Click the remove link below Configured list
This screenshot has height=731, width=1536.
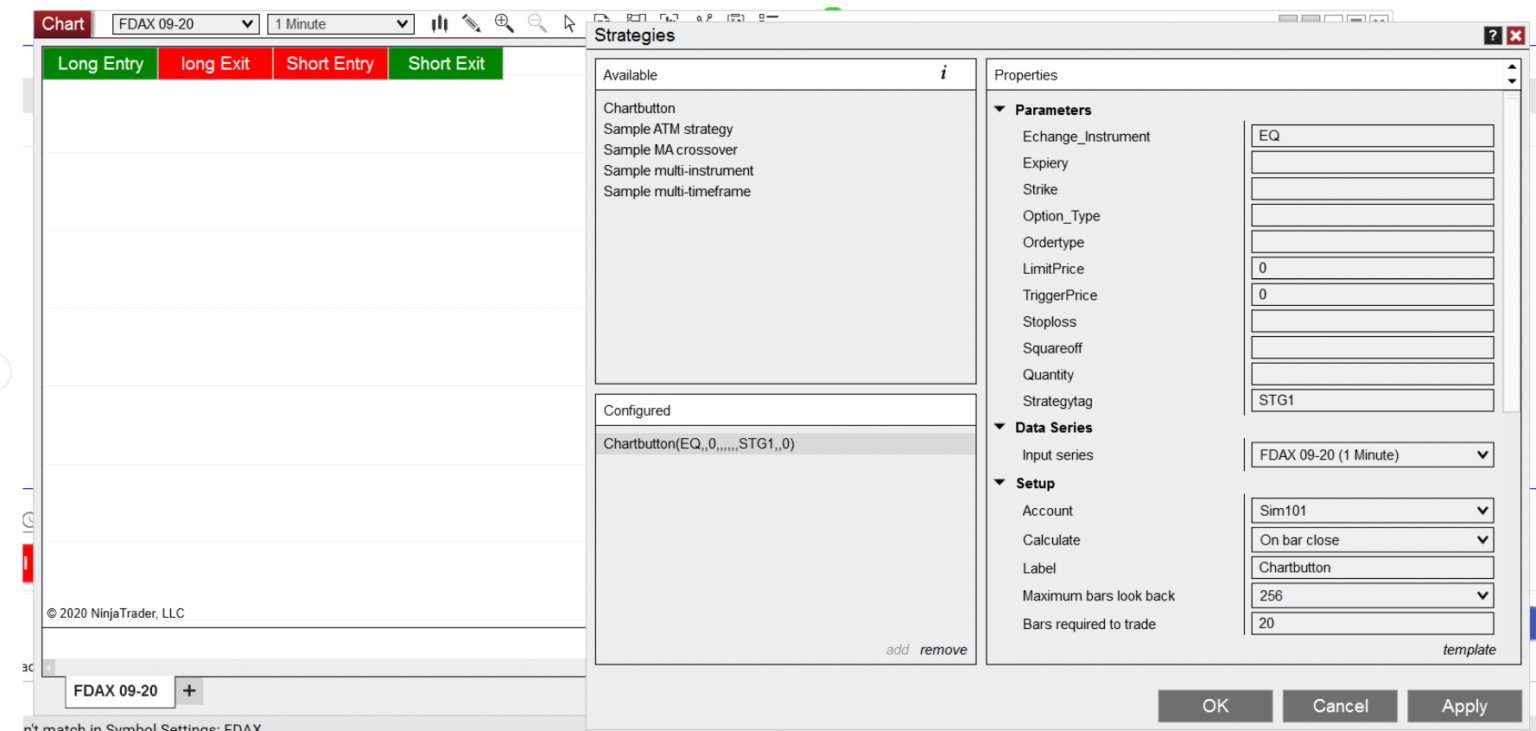pos(943,649)
